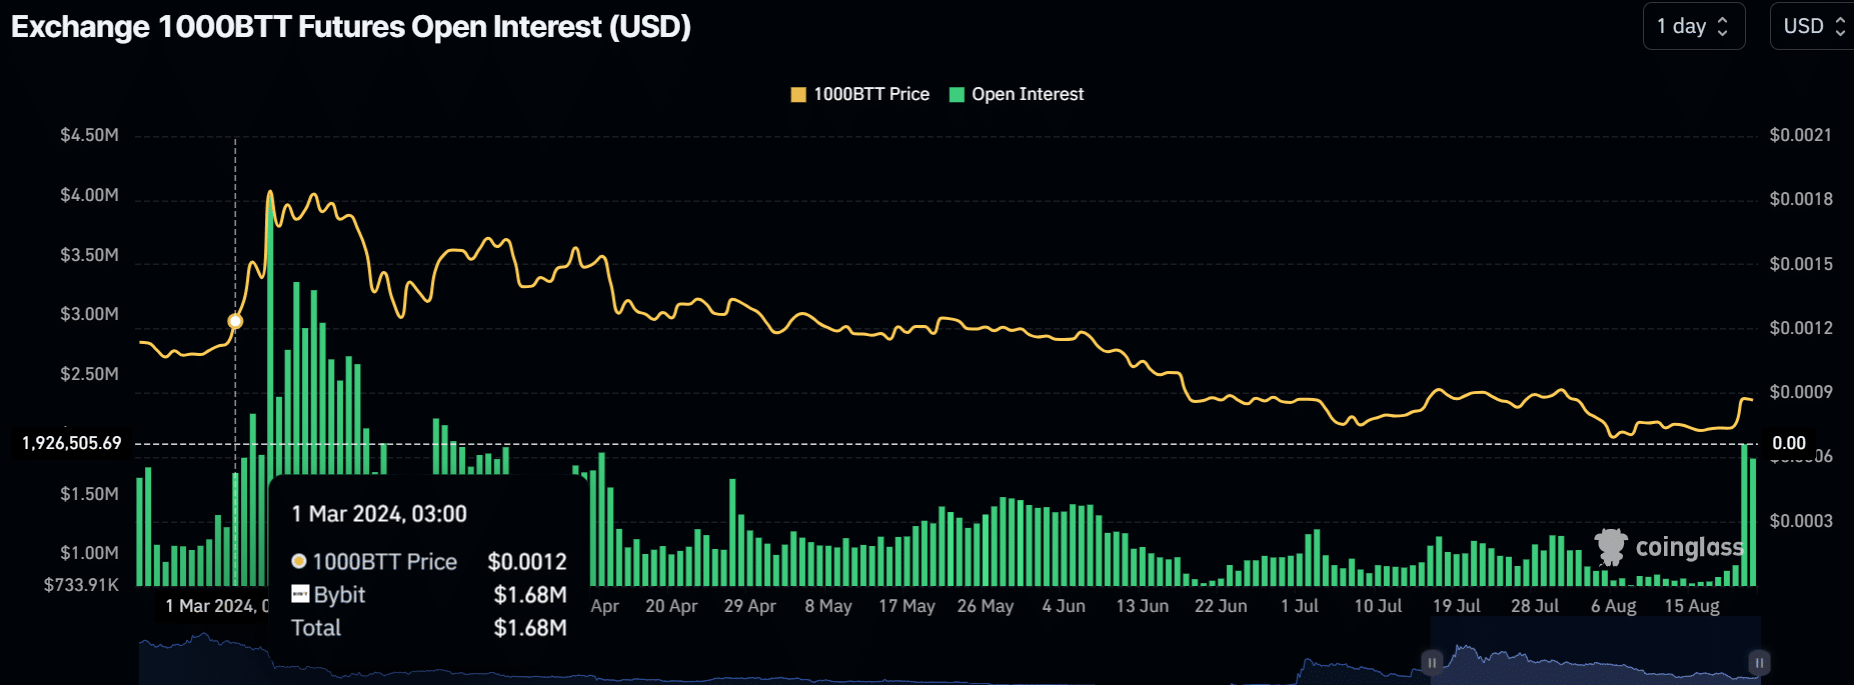Click the yellow 1000BTT Price legend swatch
Viewport: 1854px width, 685px height.
(x=798, y=95)
